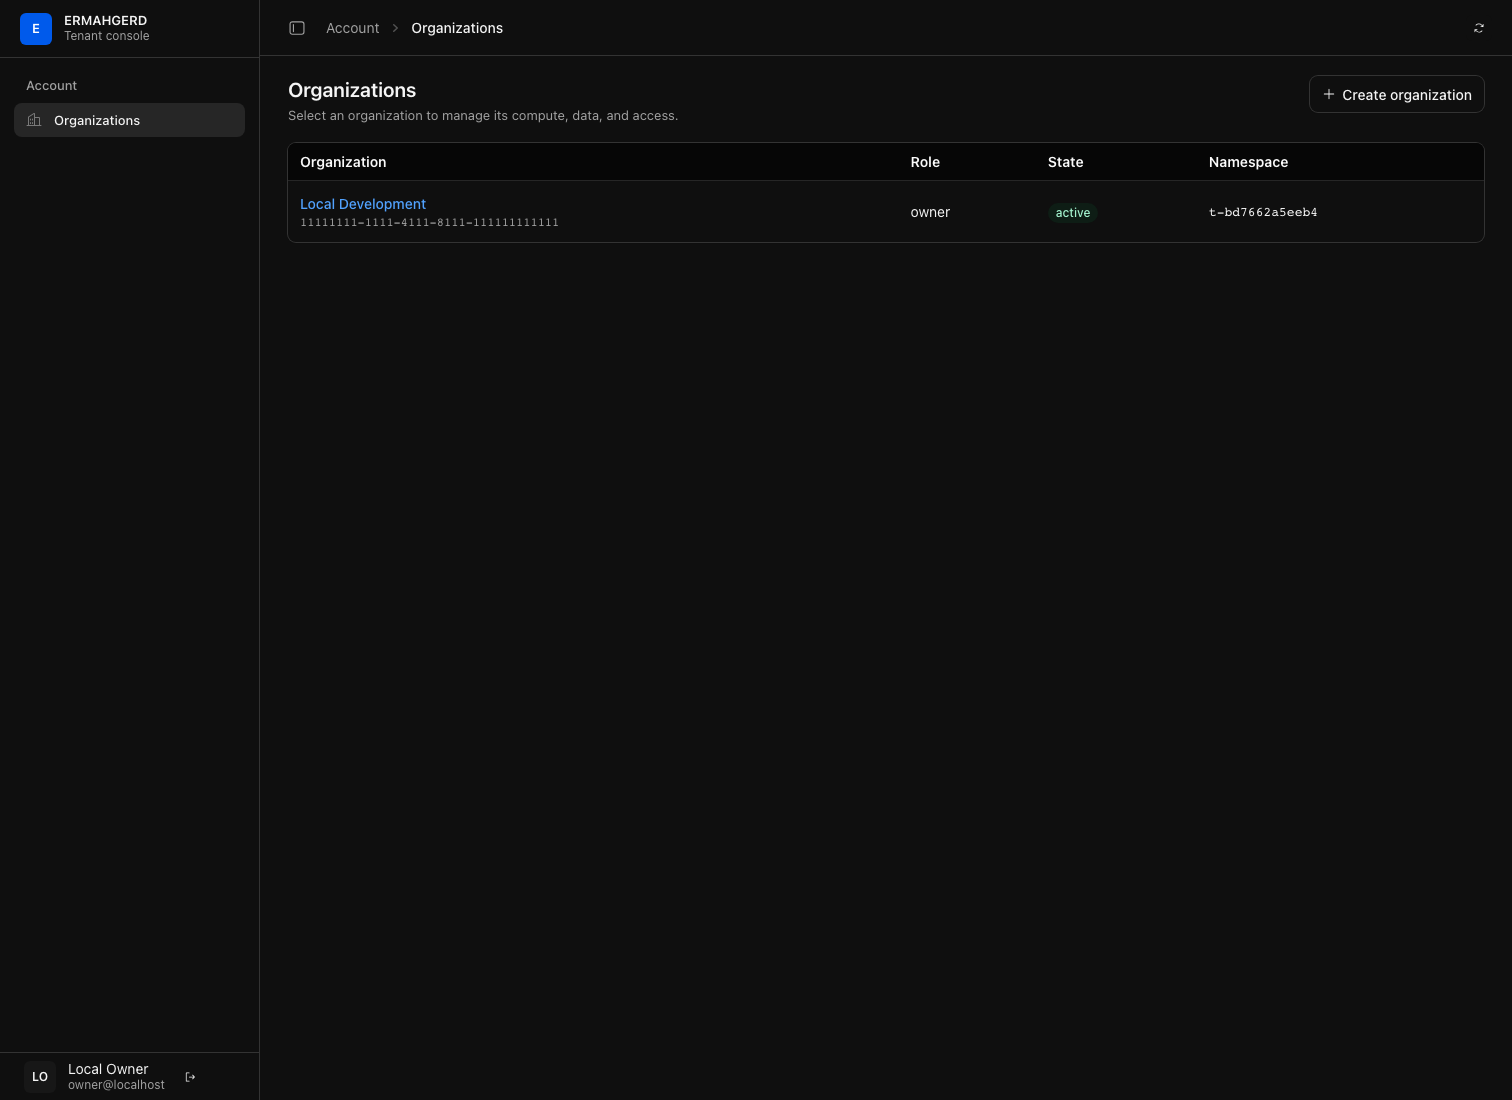Click the organization ID 11111111-1111-4111-8111-111111111111
The width and height of the screenshot is (1512, 1100).
(x=429, y=223)
